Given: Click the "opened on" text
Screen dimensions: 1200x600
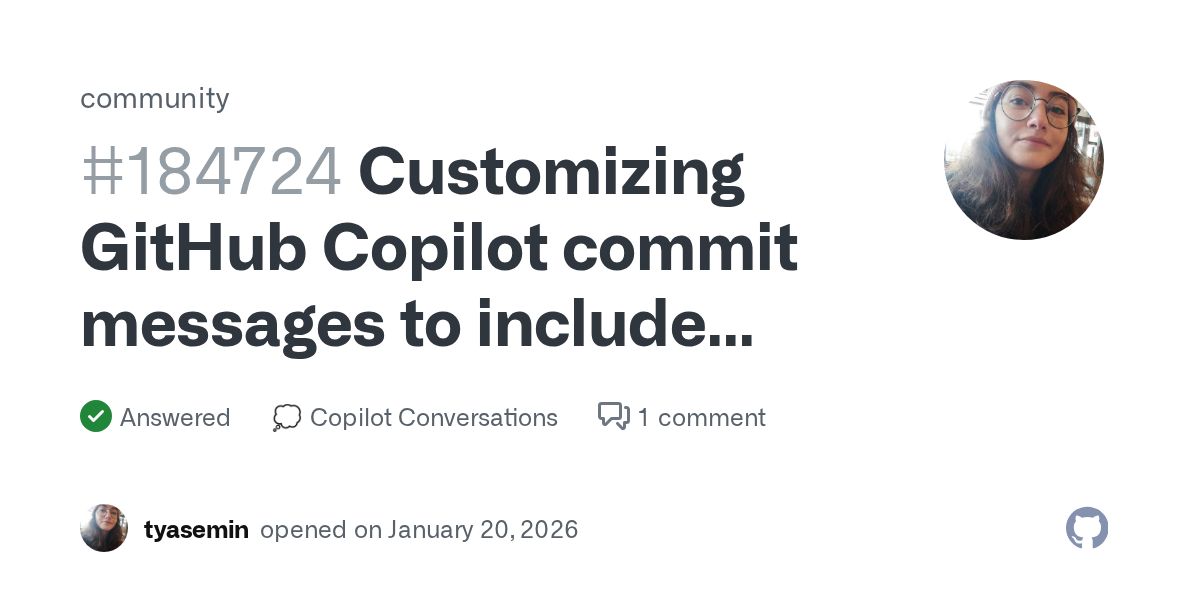Looking at the screenshot, I should point(320,529).
